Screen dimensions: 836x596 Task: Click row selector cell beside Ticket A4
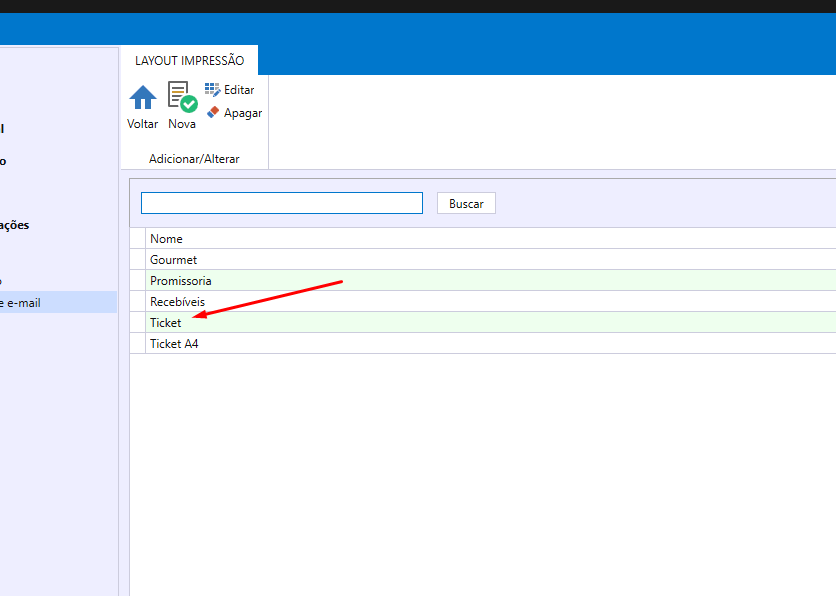click(x=138, y=344)
